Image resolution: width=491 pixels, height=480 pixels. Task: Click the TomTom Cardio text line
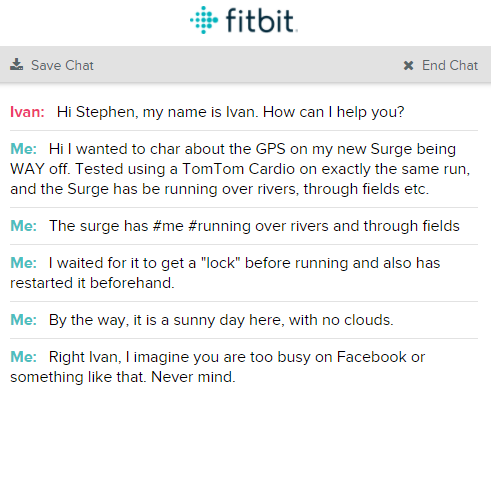pyautogui.click(x=240, y=169)
